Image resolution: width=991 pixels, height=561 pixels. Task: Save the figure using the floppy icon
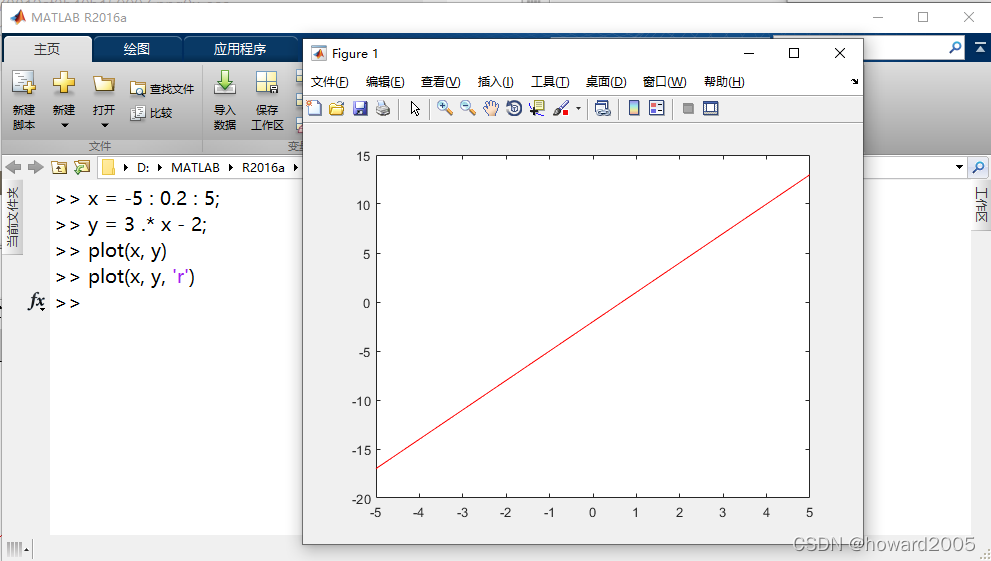click(x=360, y=109)
